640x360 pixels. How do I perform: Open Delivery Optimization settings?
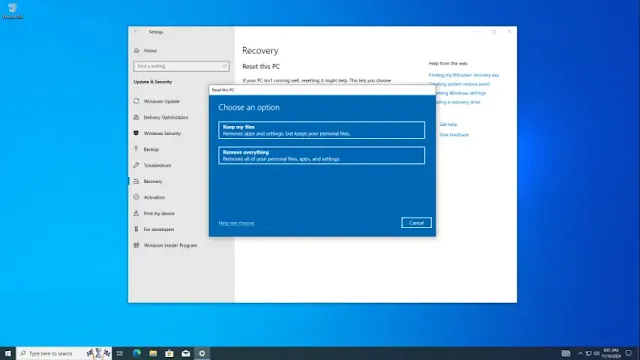166,117
